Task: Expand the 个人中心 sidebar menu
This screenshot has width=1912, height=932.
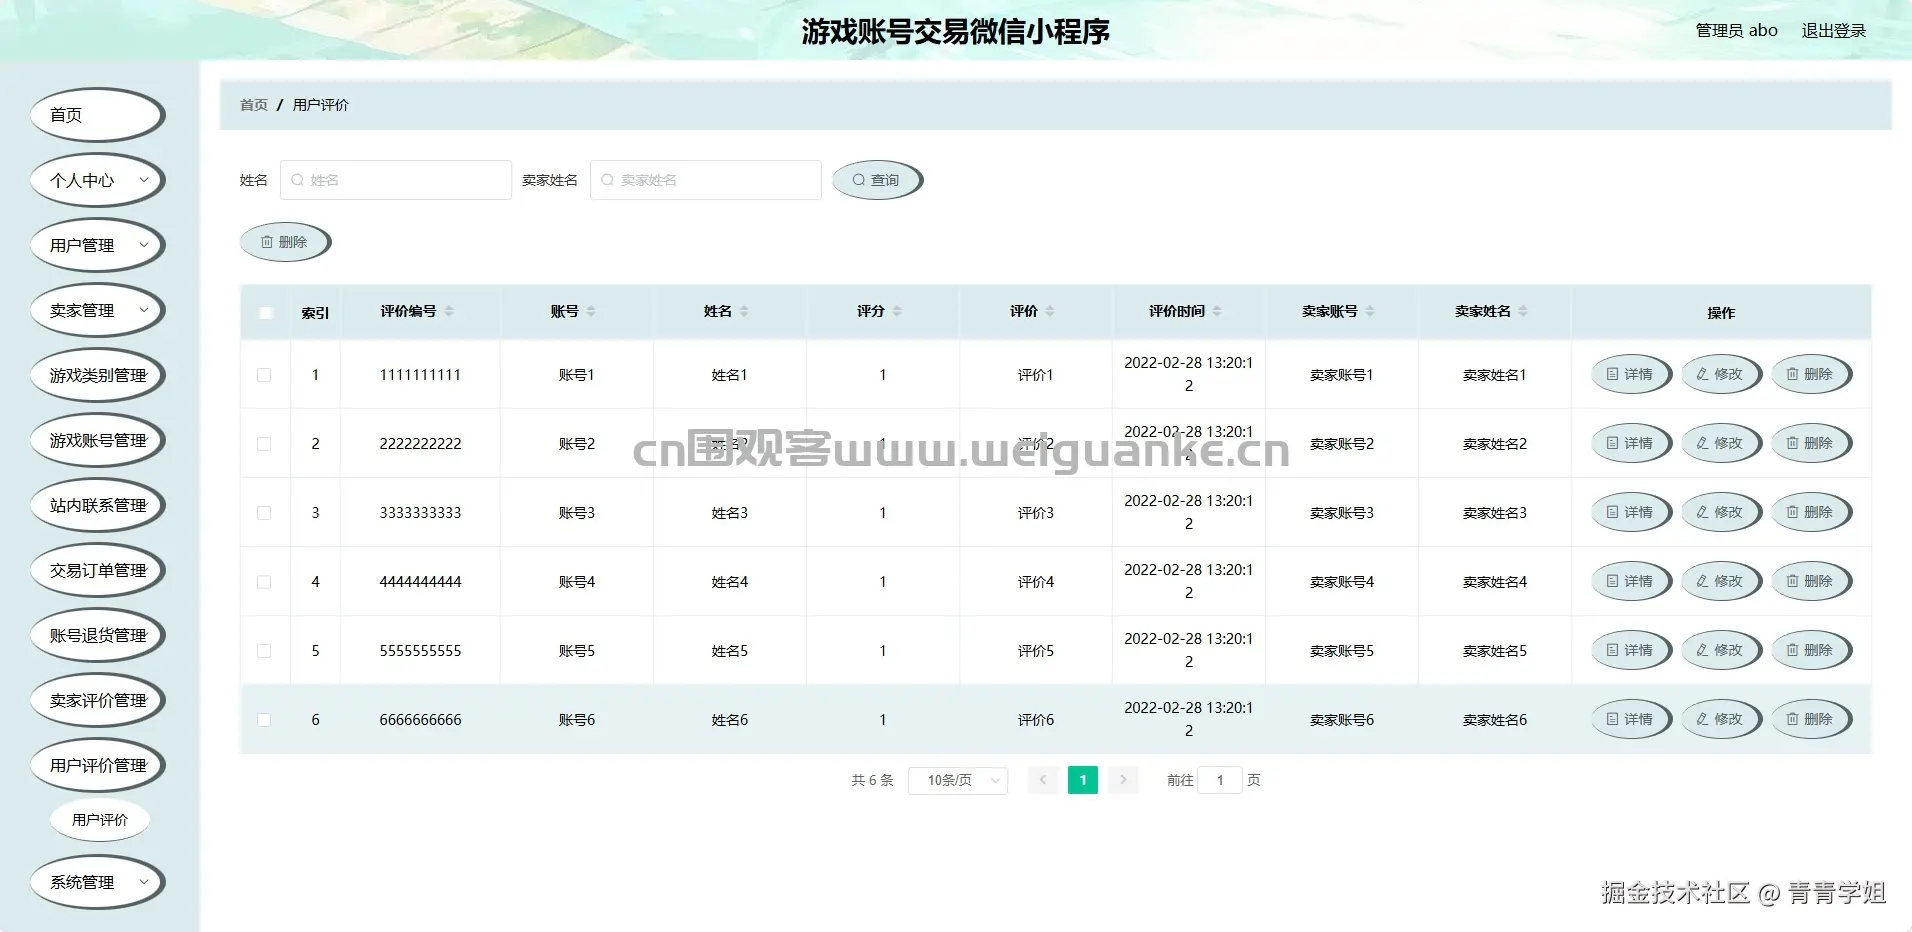Action: pos(97,180)
